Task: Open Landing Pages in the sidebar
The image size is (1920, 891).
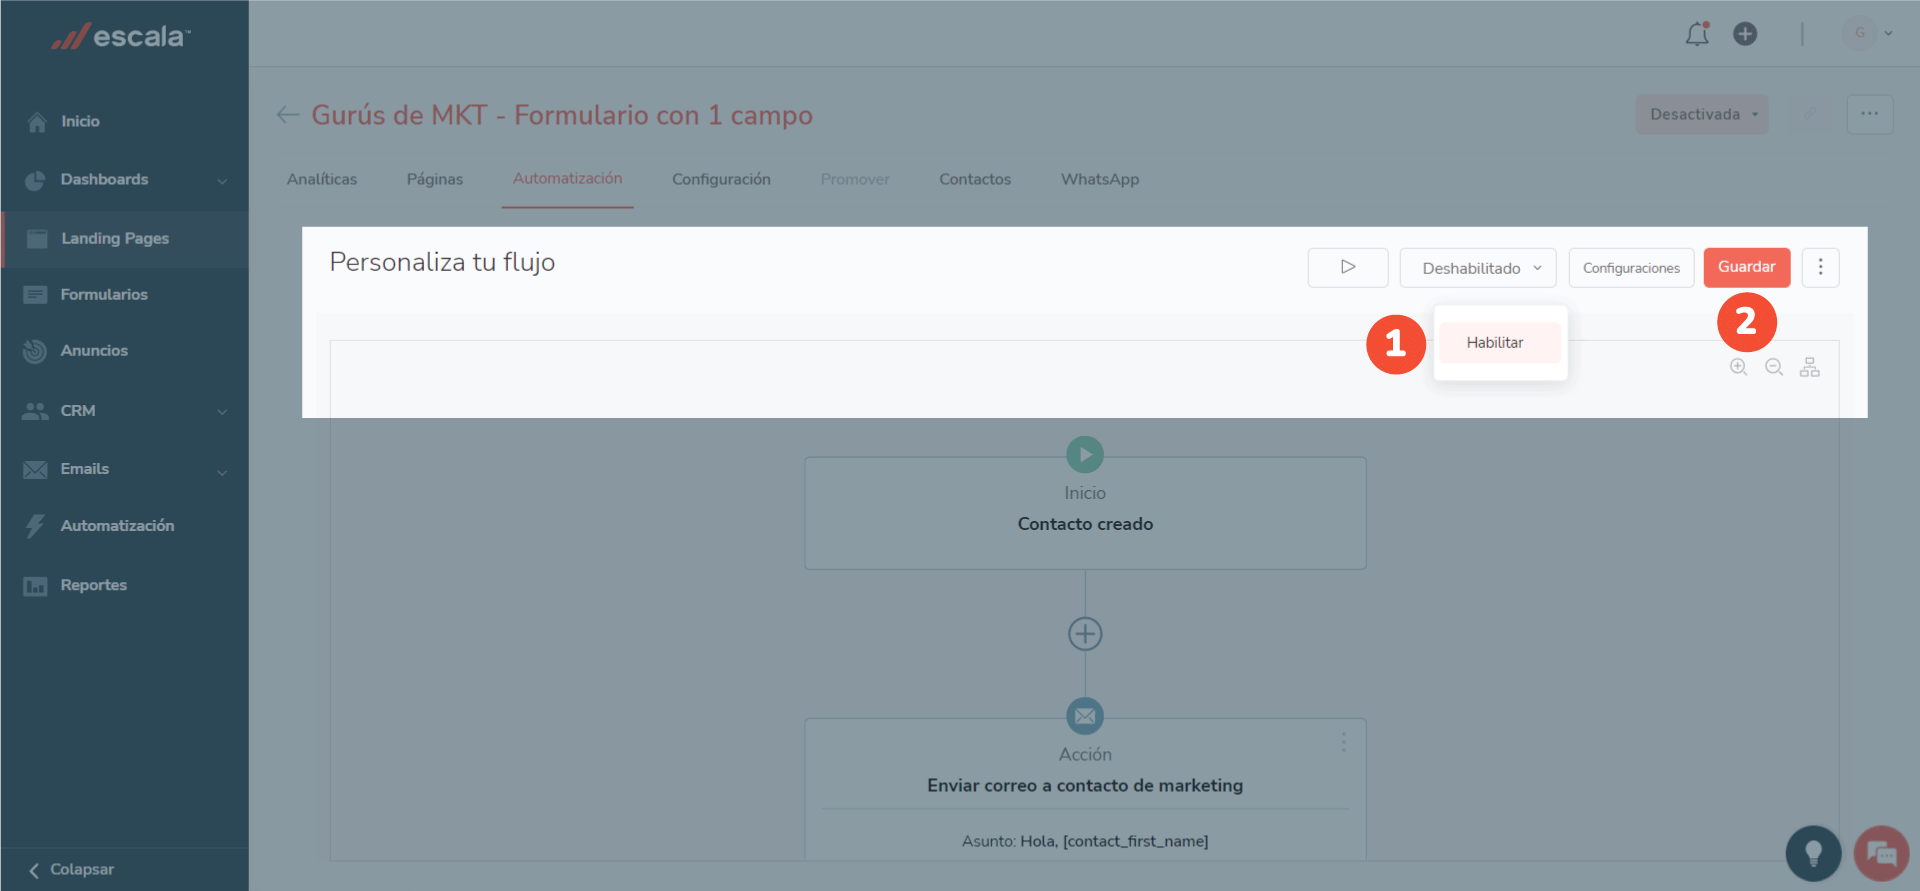Action: (125, 239)
